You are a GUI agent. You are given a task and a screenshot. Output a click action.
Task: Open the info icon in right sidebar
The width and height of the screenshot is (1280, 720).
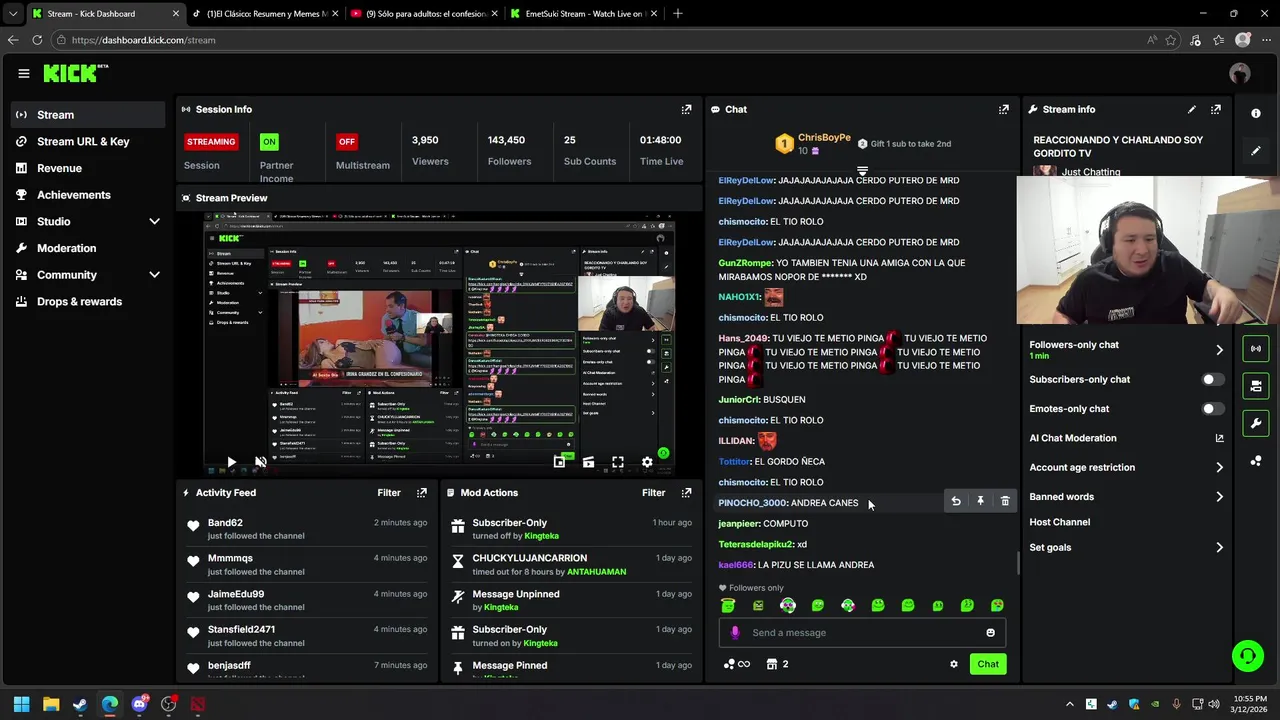(1256, 113)
